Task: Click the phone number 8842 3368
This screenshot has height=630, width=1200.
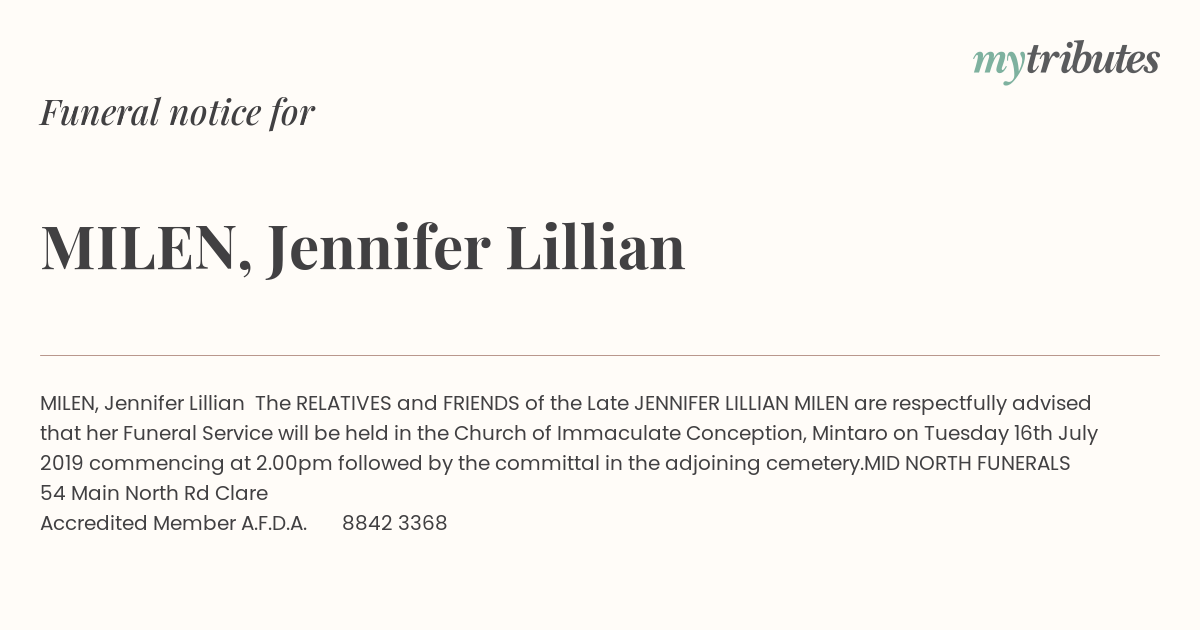Action: tap(395, 523)
